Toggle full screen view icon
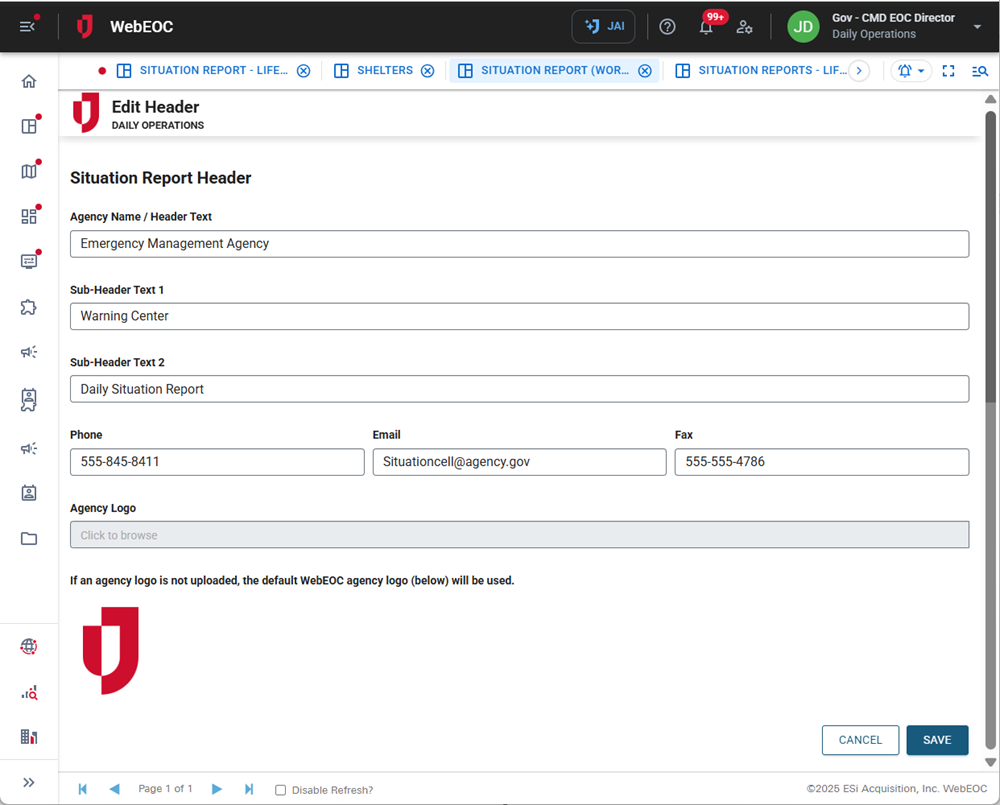 949,71
